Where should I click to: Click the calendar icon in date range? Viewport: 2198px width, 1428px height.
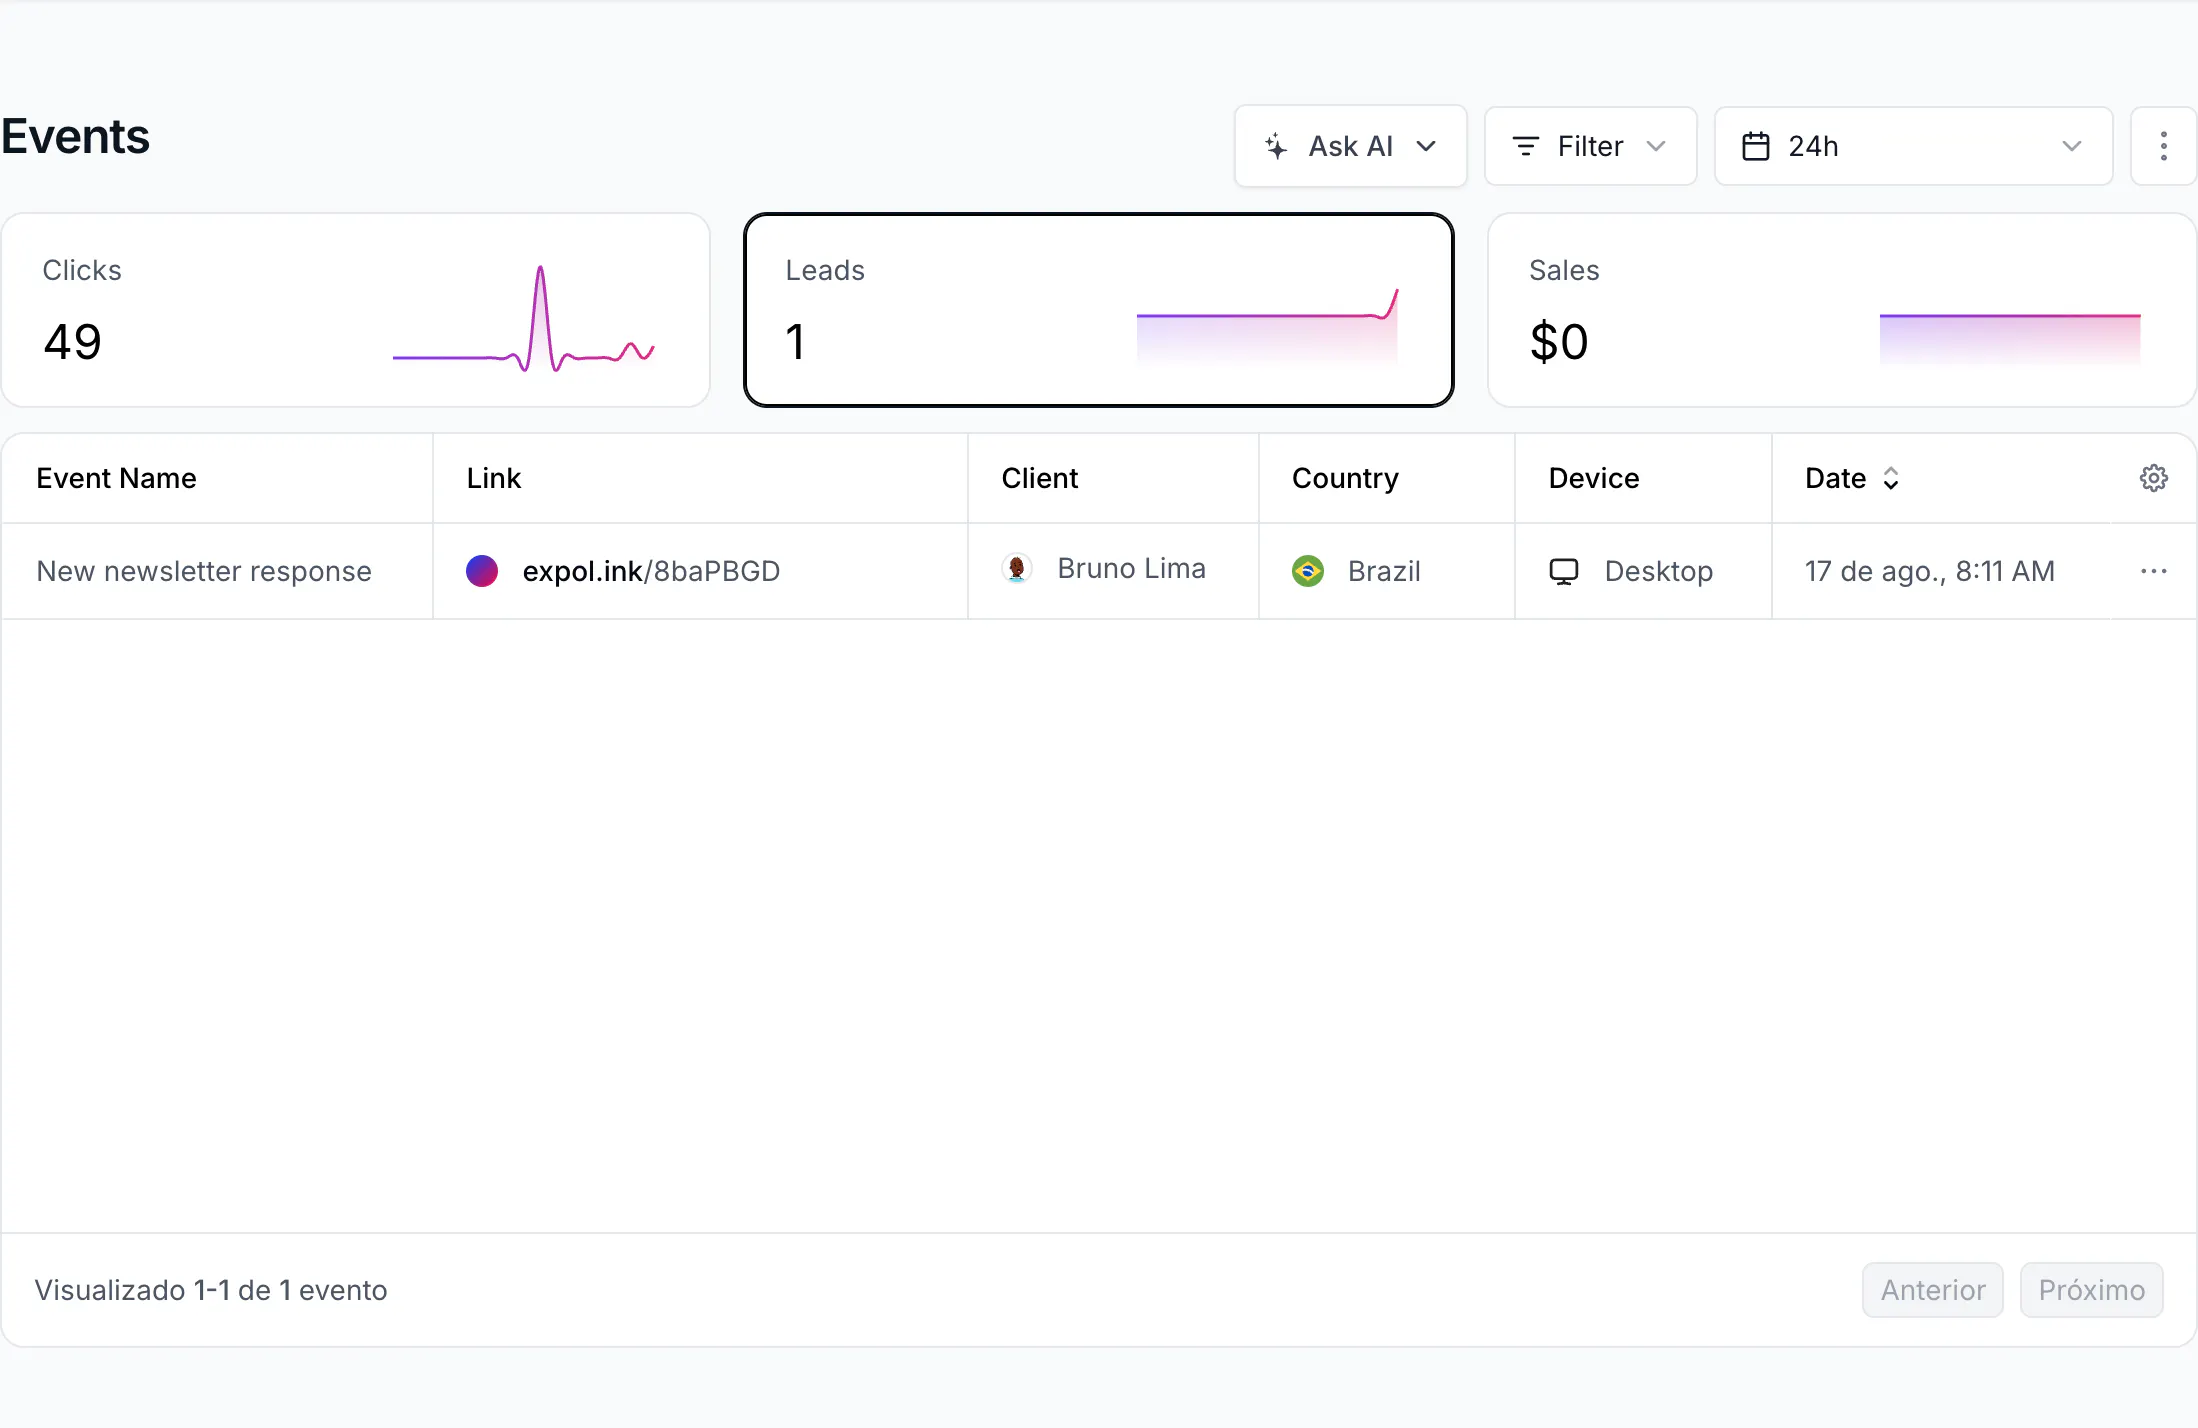click(1756, 146)
